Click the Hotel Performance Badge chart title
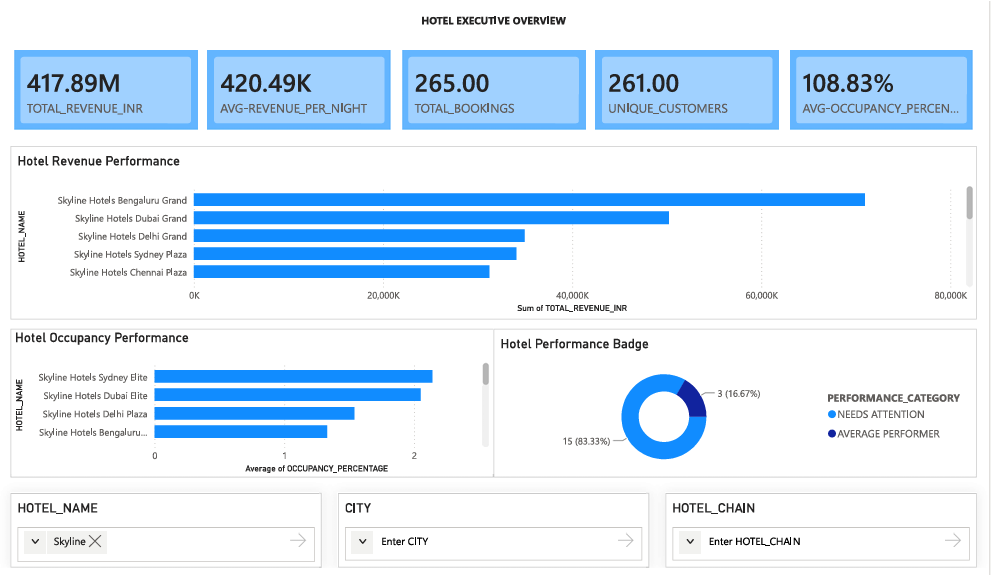The height and width of the screenshot is (578, 991). click(x=575, y=344)
